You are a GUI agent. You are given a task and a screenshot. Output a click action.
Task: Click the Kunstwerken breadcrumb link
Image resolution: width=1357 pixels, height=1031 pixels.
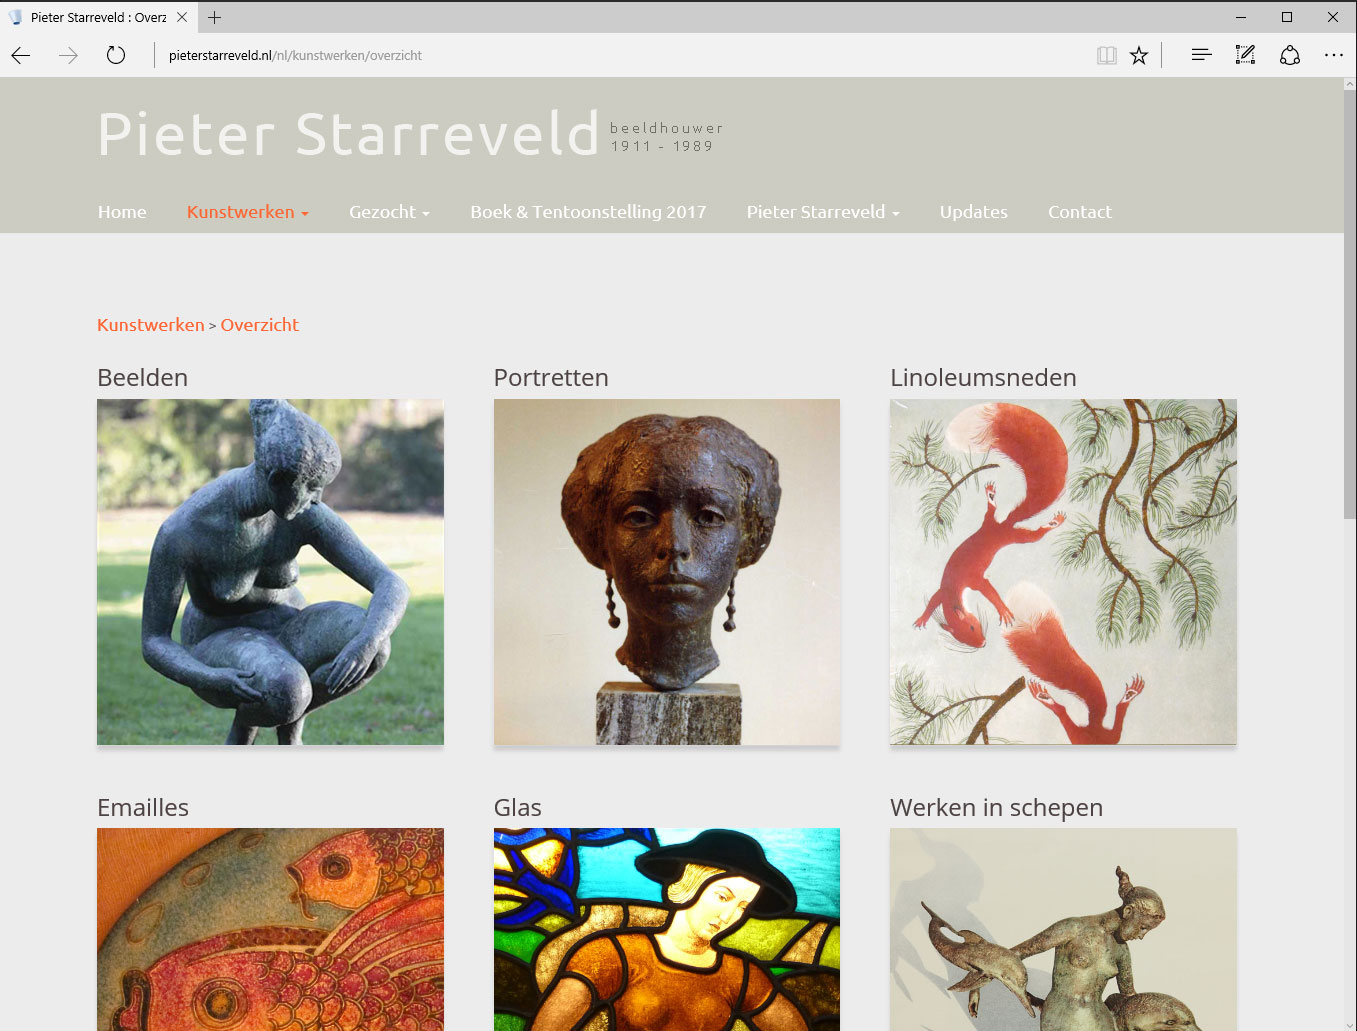(x=151, y=325)
